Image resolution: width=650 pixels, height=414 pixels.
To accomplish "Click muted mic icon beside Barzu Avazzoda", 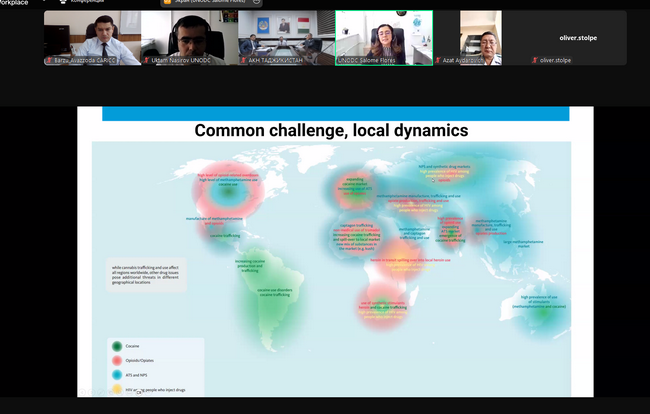I will click(x=49, y=61).
